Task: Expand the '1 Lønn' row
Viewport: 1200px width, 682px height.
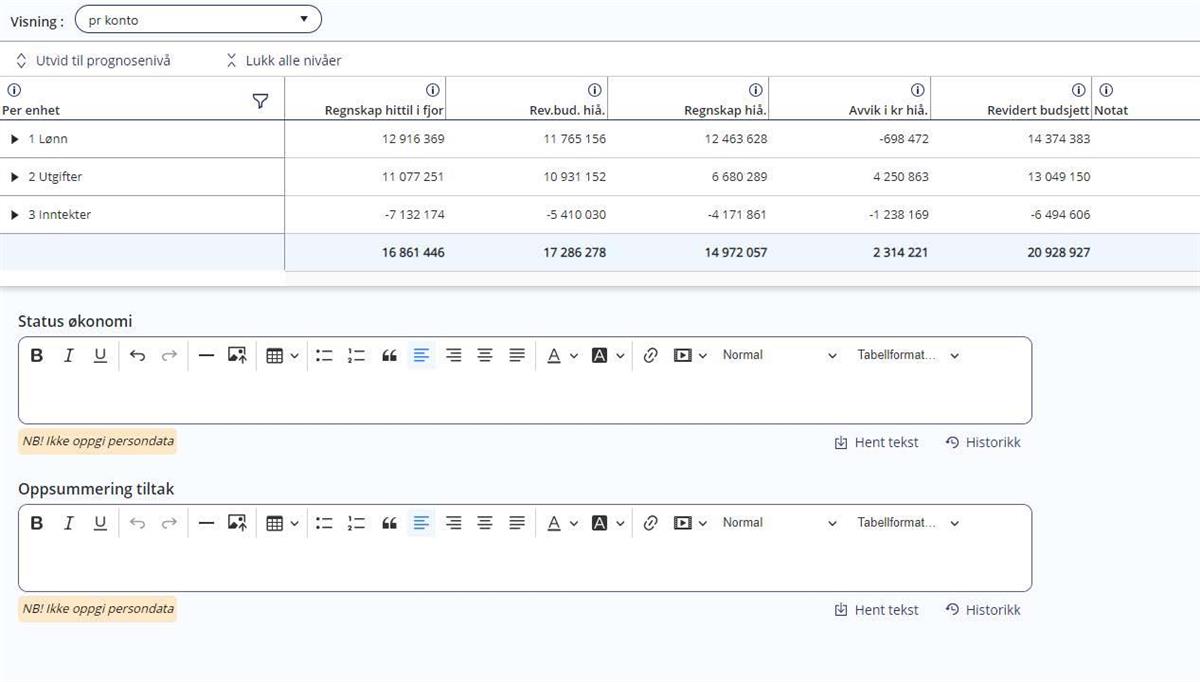Action: tap(15, 139)
